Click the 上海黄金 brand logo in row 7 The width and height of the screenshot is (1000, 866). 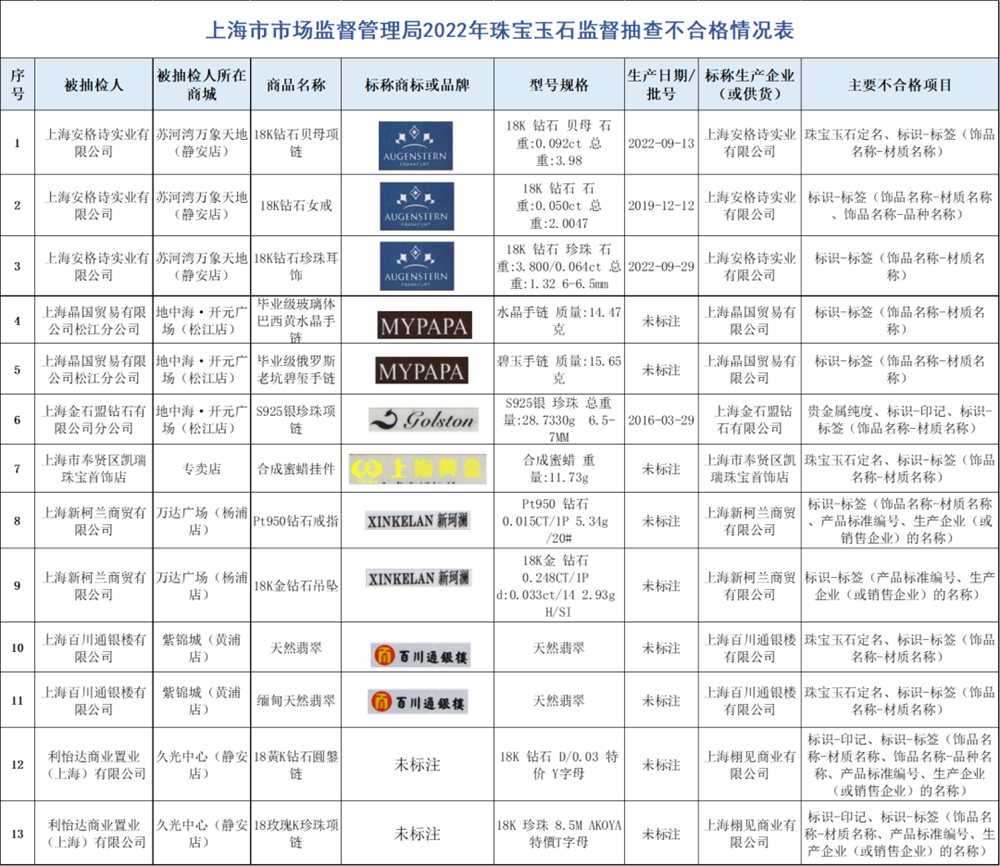coord(418,469)
